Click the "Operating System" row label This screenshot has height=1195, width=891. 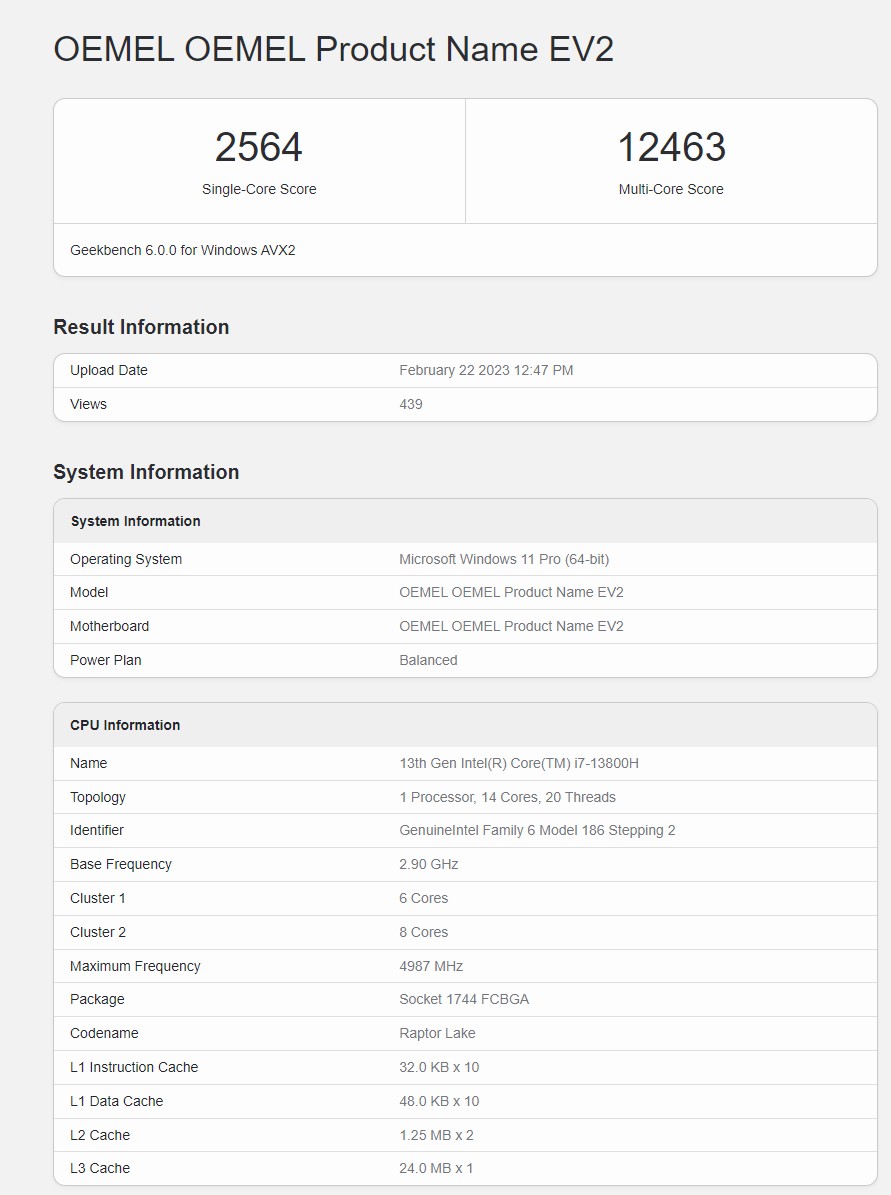[126, 559]
